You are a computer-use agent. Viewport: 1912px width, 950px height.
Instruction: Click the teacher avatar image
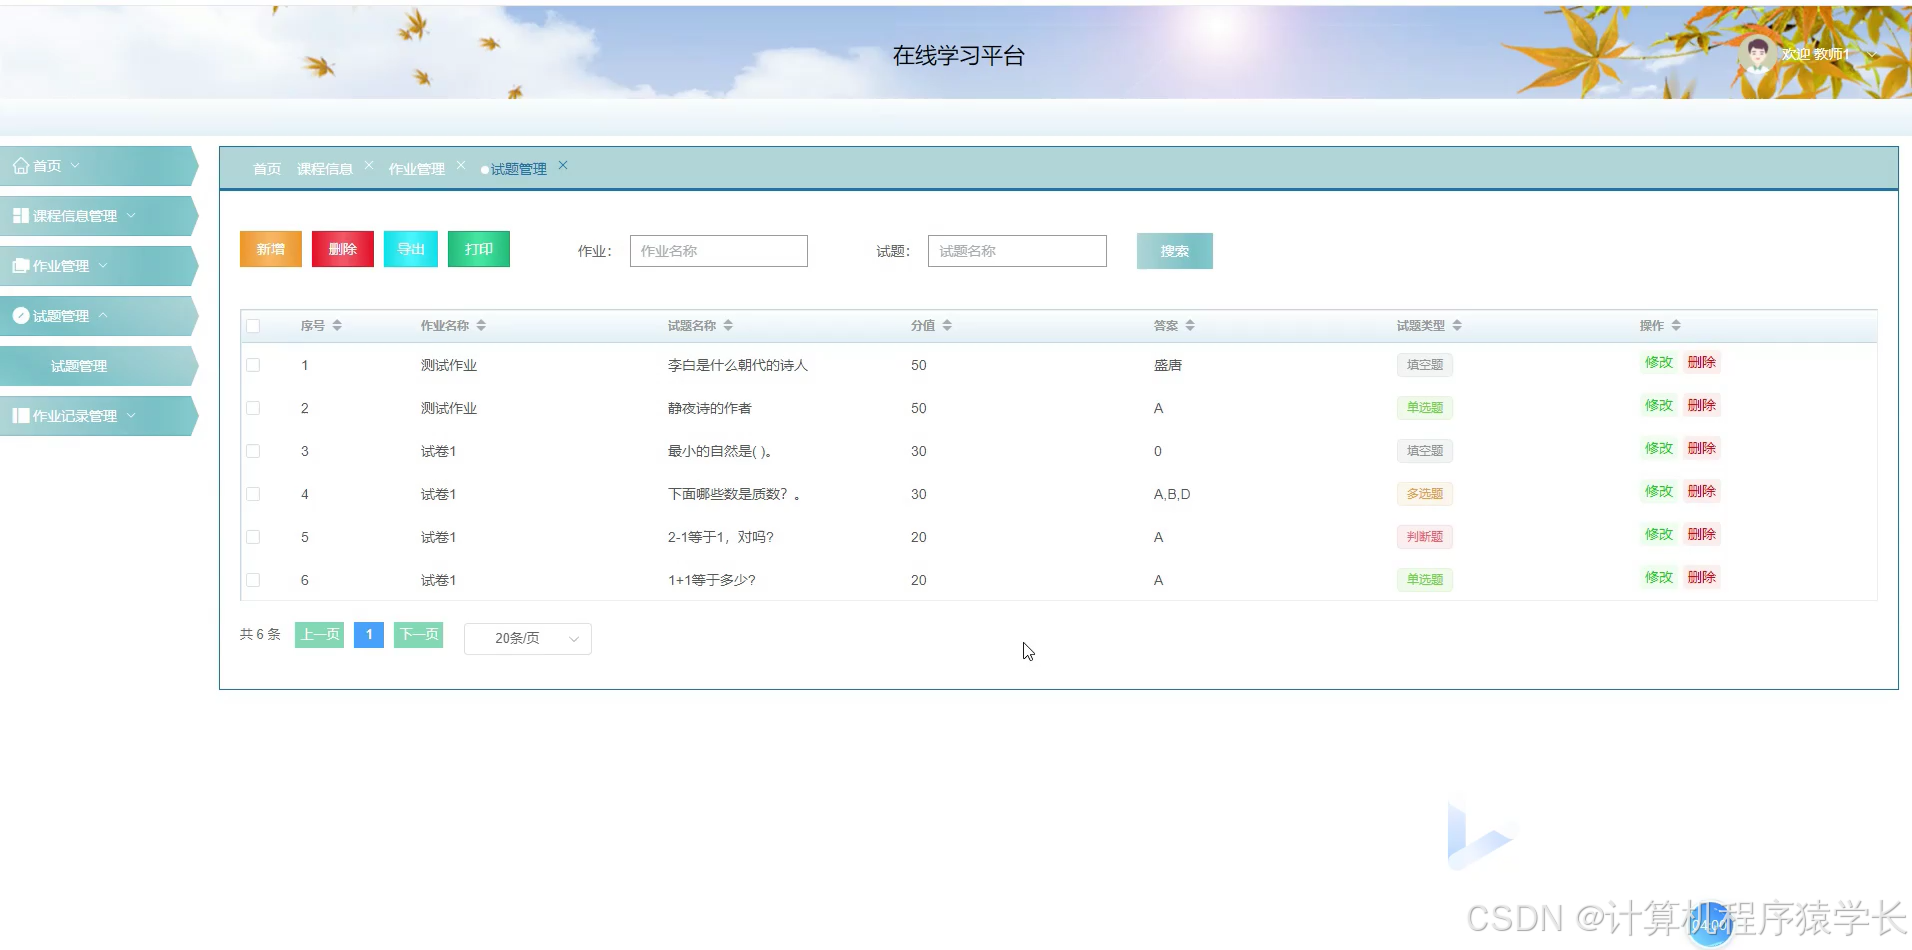[x=1757, y=53]
